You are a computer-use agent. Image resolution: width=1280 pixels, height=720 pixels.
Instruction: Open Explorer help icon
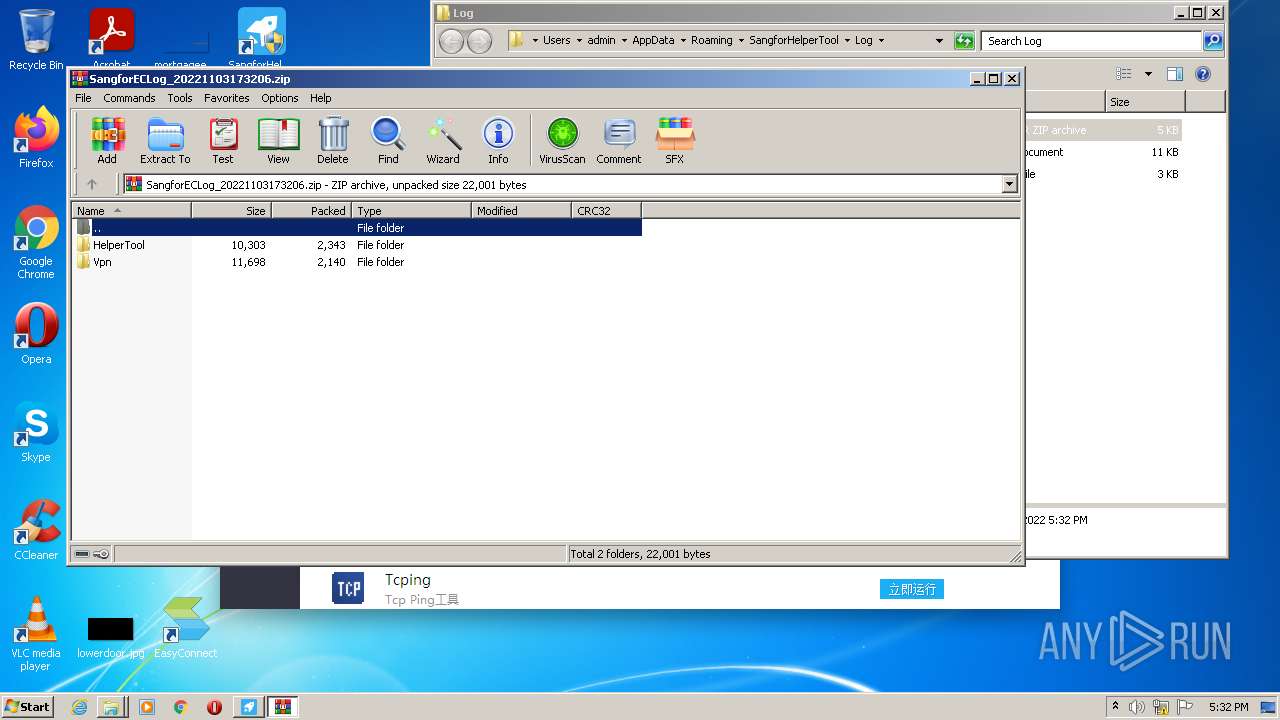coord(1203,74)
